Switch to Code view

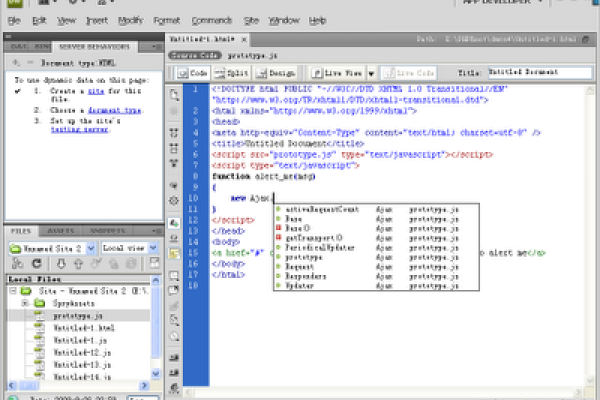tap(193, 73)
